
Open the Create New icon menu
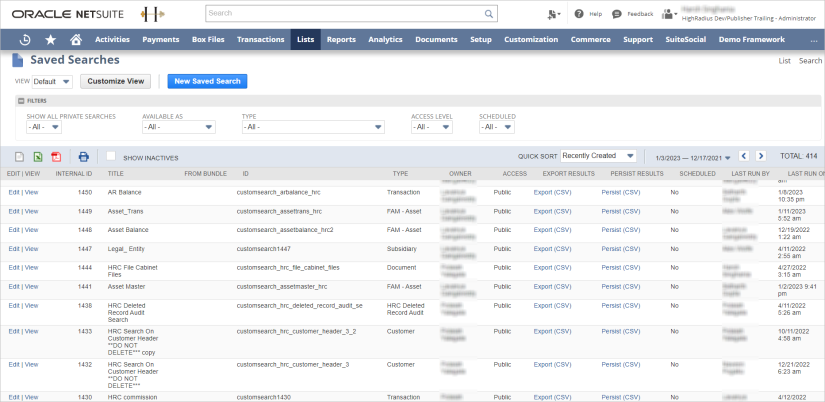tap(554, 14)
